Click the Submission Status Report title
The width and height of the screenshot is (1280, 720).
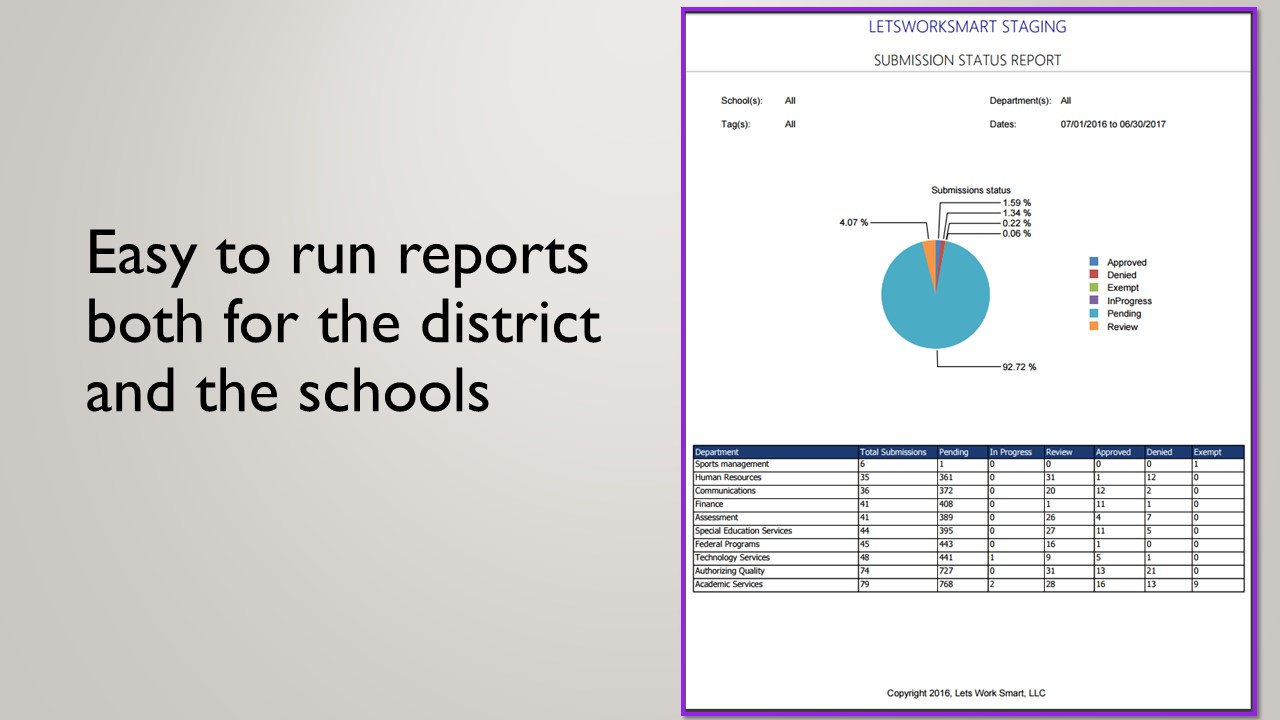pyautogui.click(x=967, y=60)
